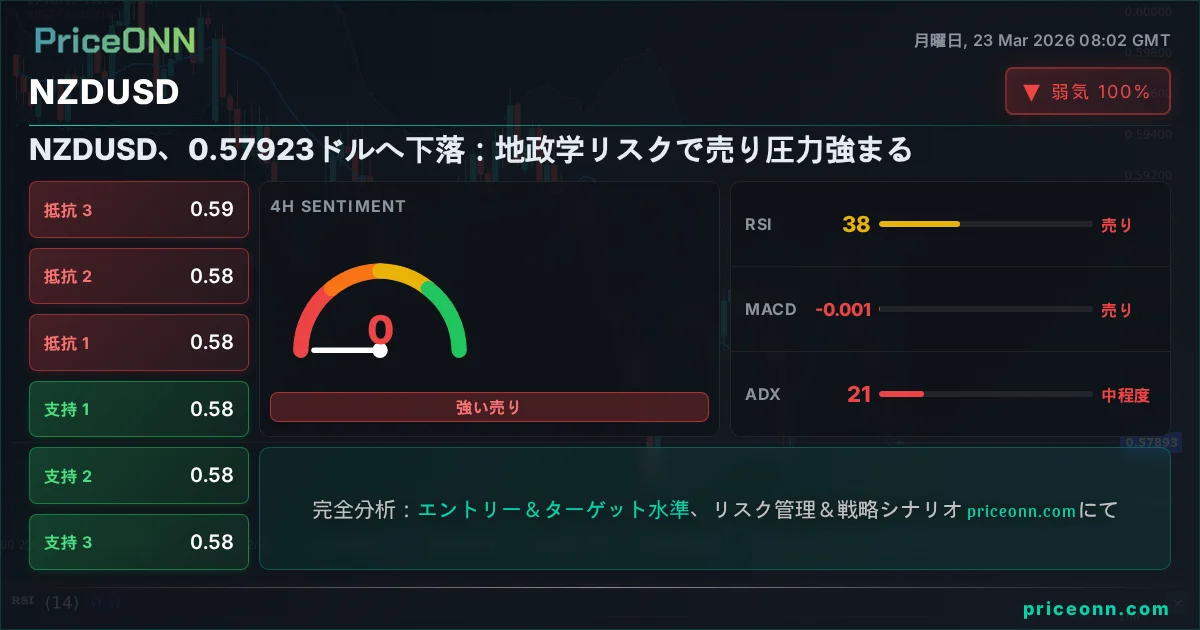This screenshot has width=1200, height=630.
Task: Click the 4H SENTIMENT panel label
Action: click(338, 207)
